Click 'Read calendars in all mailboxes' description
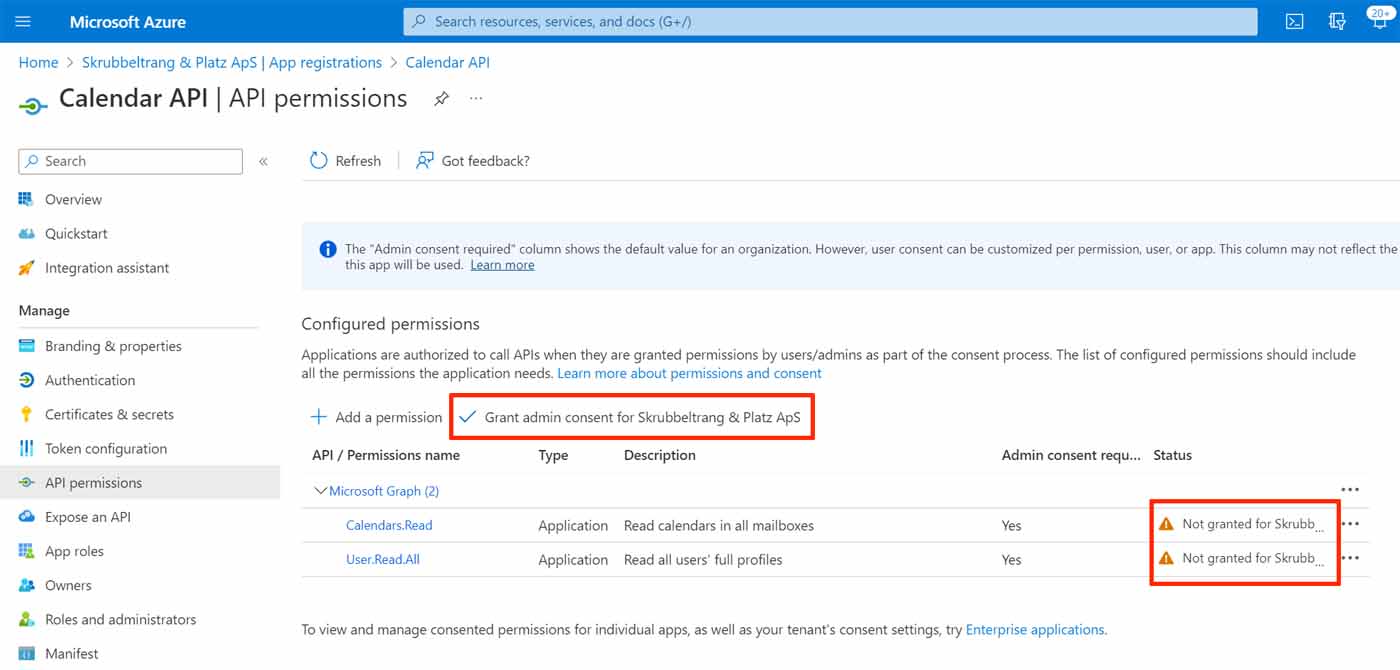1400x670 pixels. click(x=719, y=525)
